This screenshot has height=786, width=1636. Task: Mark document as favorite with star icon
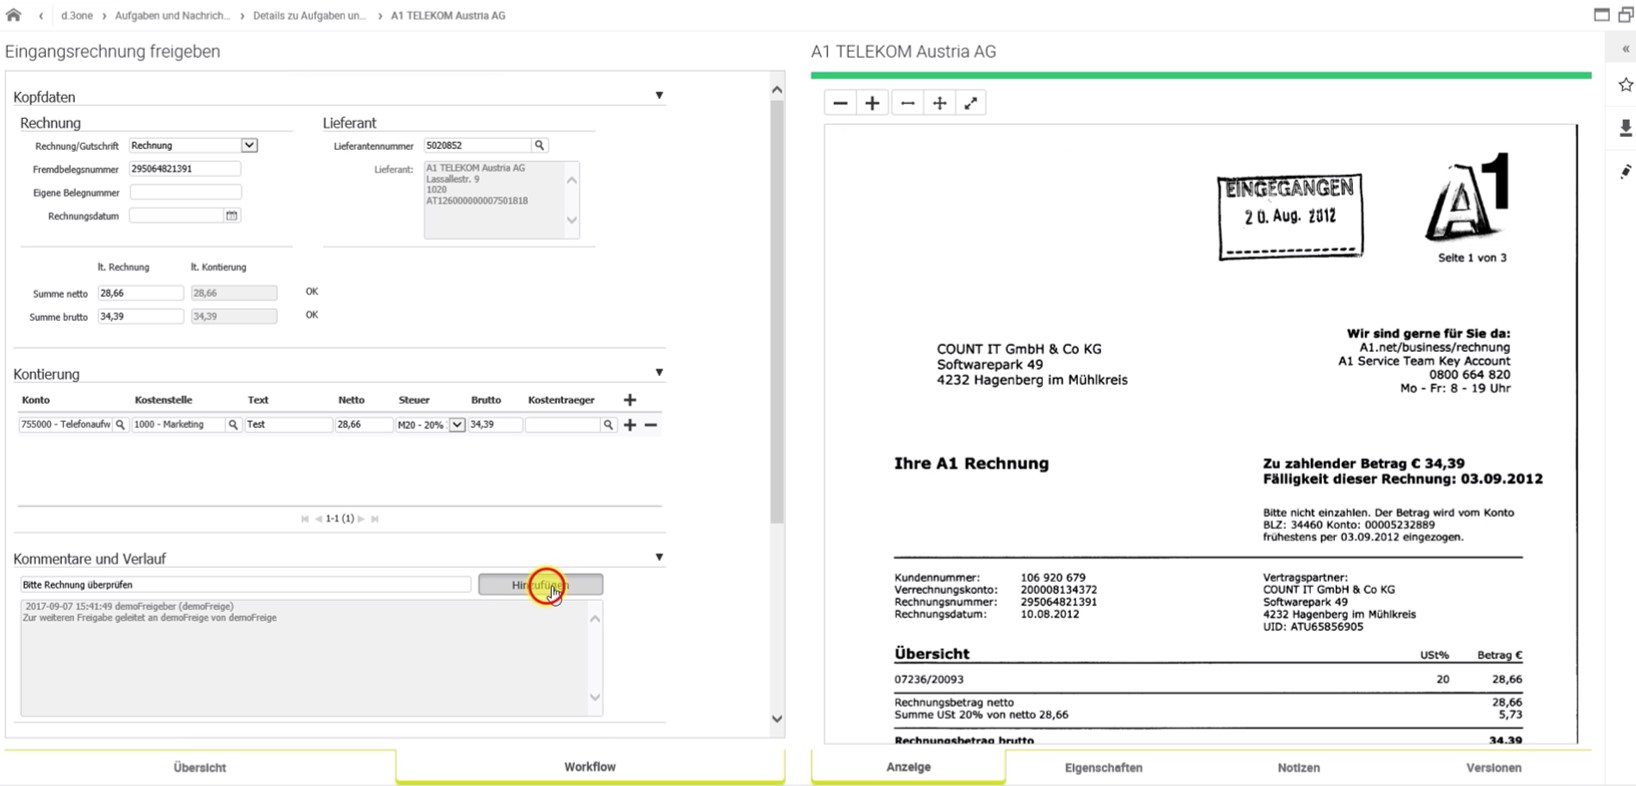point(1625,85)
